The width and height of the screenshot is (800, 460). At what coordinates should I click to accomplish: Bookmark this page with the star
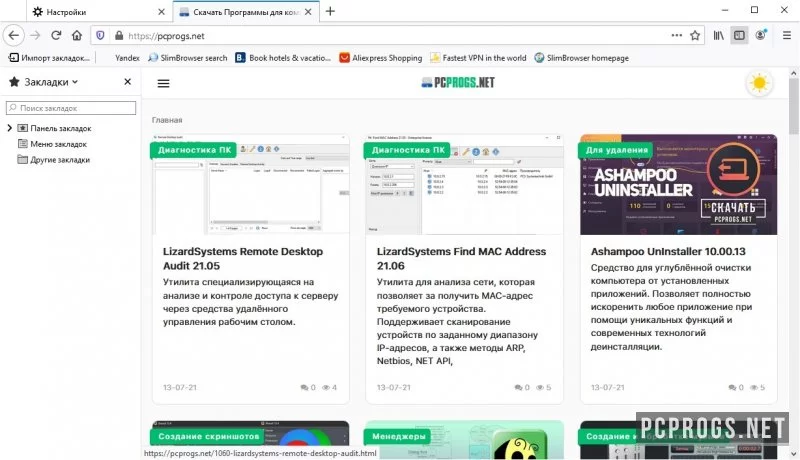pyautogui.click(x=695, y=35)
